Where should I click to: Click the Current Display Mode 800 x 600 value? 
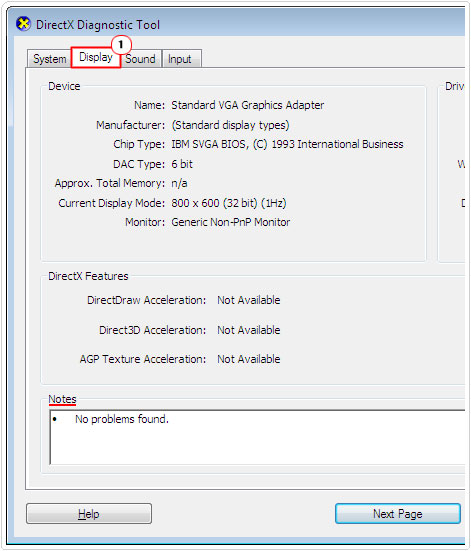click(229, 203)
